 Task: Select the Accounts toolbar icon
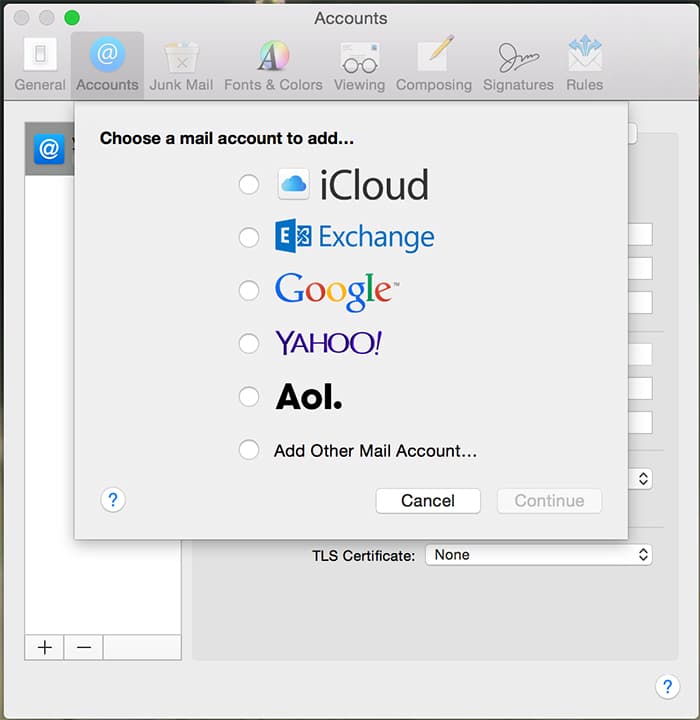[107, 65]
